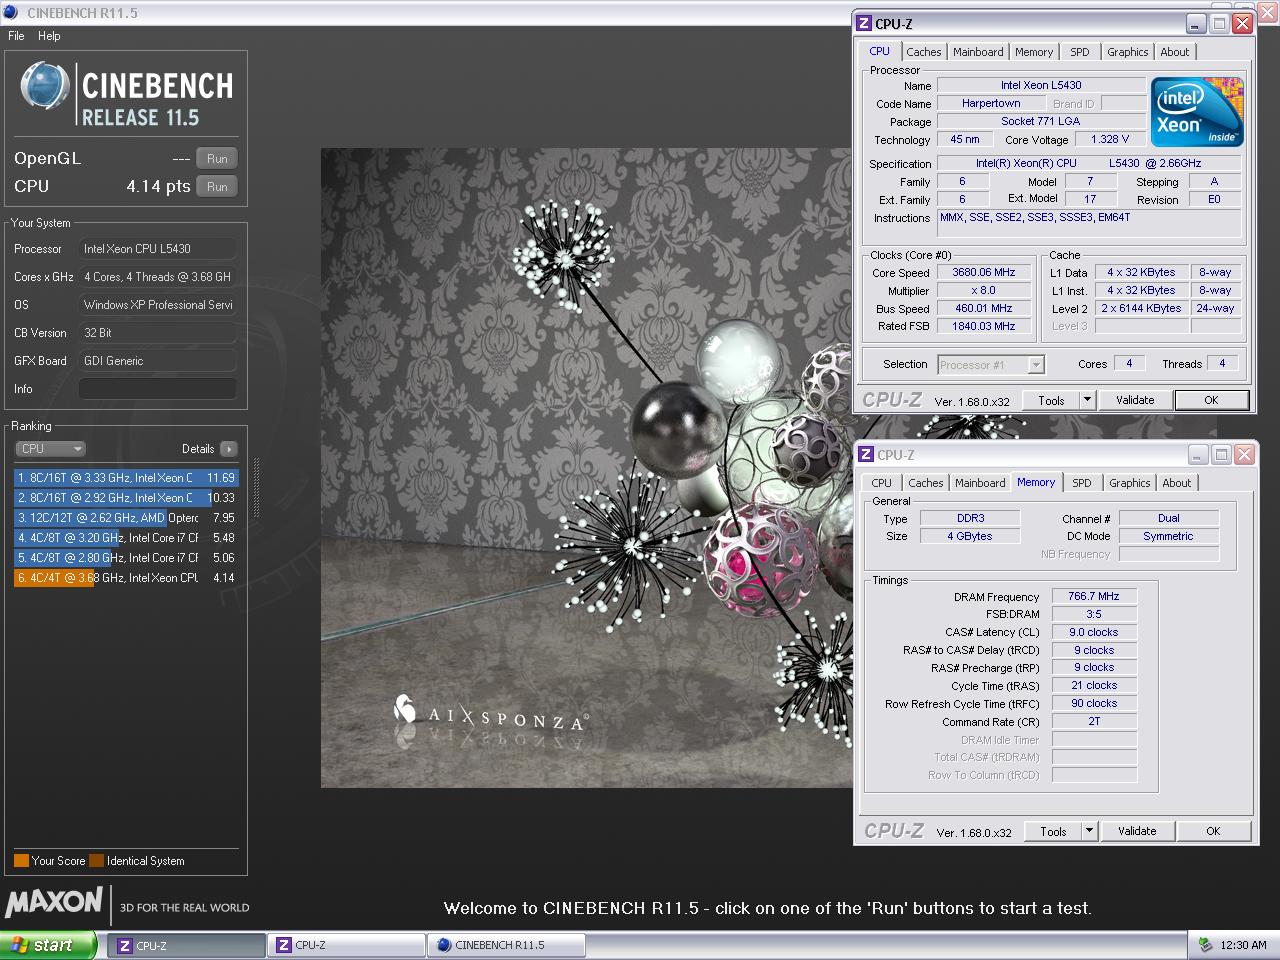Click the bottom CPU-Z window title icon

click(866, 454)
